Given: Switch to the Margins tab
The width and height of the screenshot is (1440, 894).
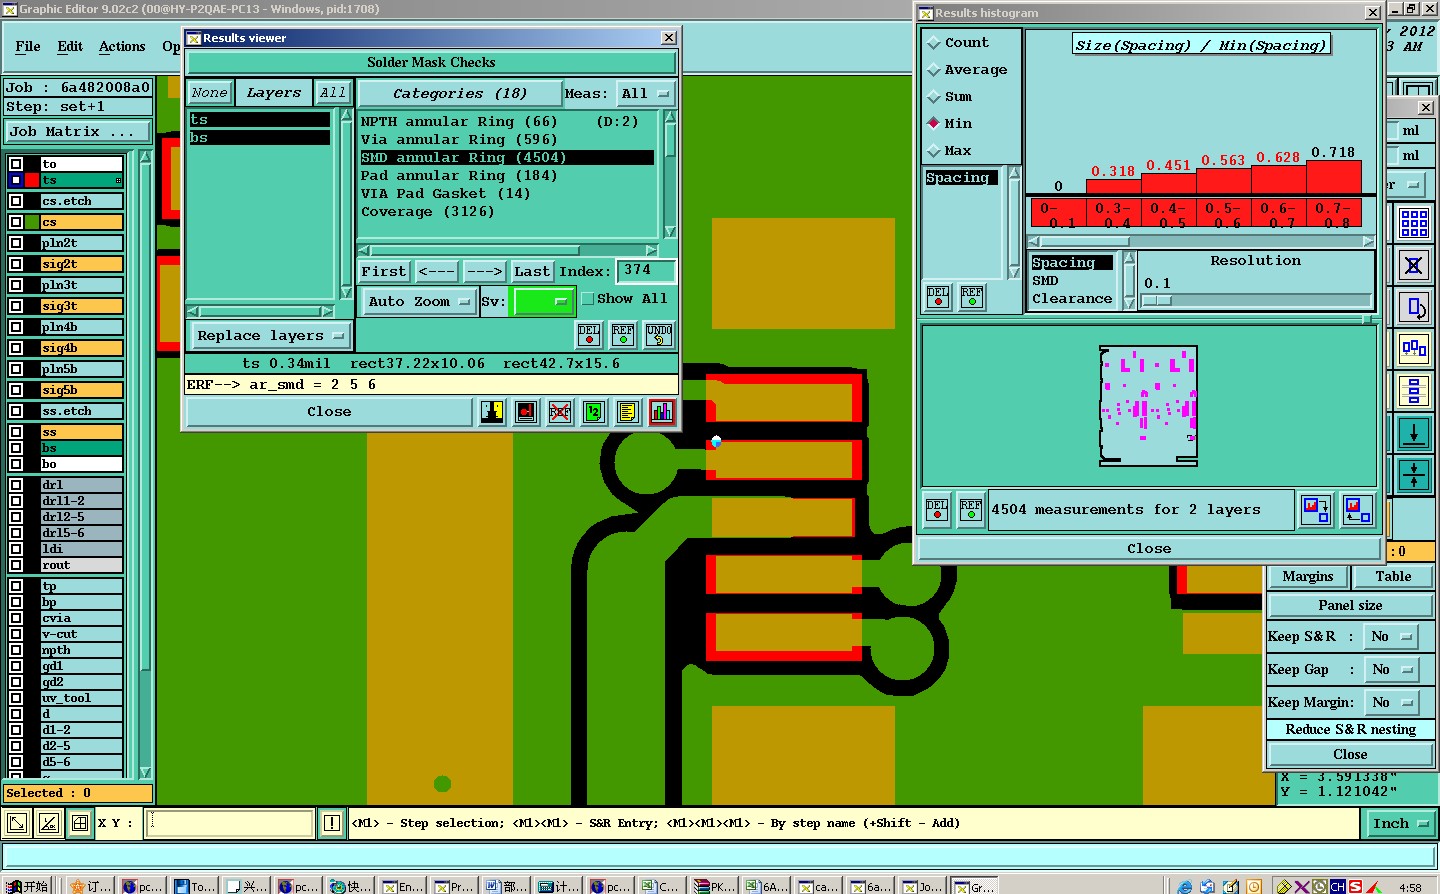Looking at the screenshot, I should click(x=1308, y=577).
